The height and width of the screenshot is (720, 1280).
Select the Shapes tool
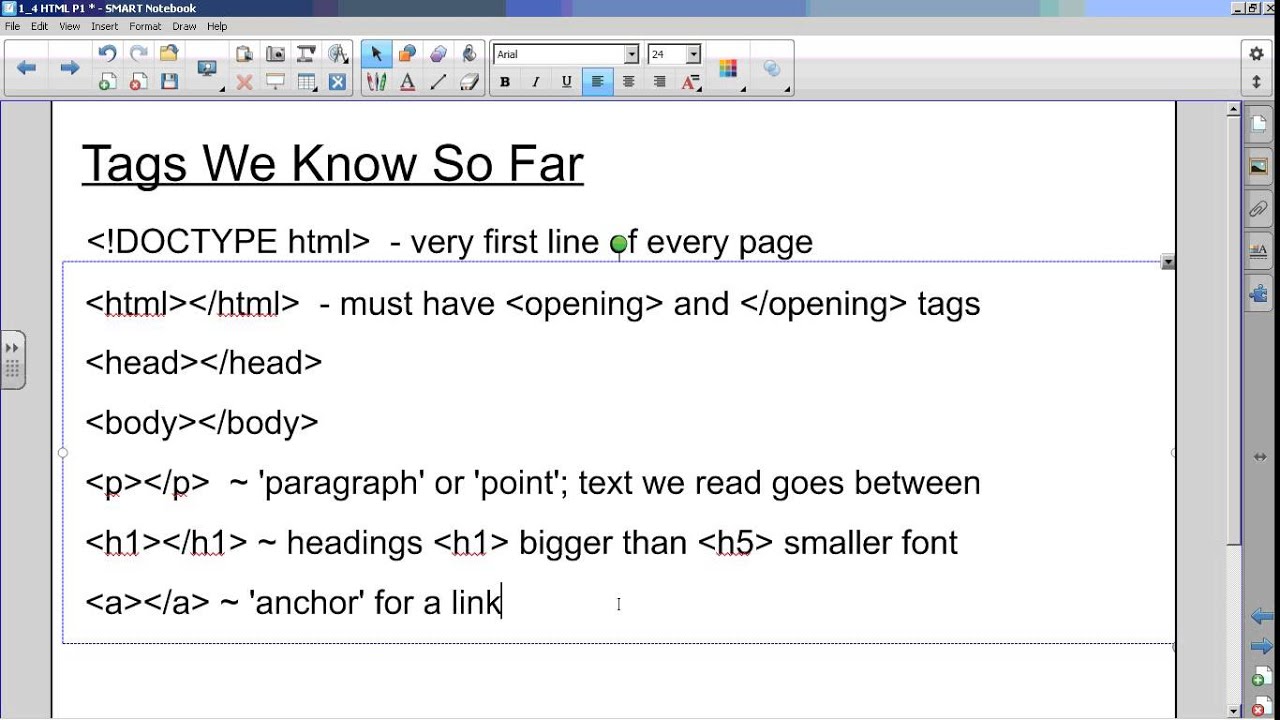point(407,54)
